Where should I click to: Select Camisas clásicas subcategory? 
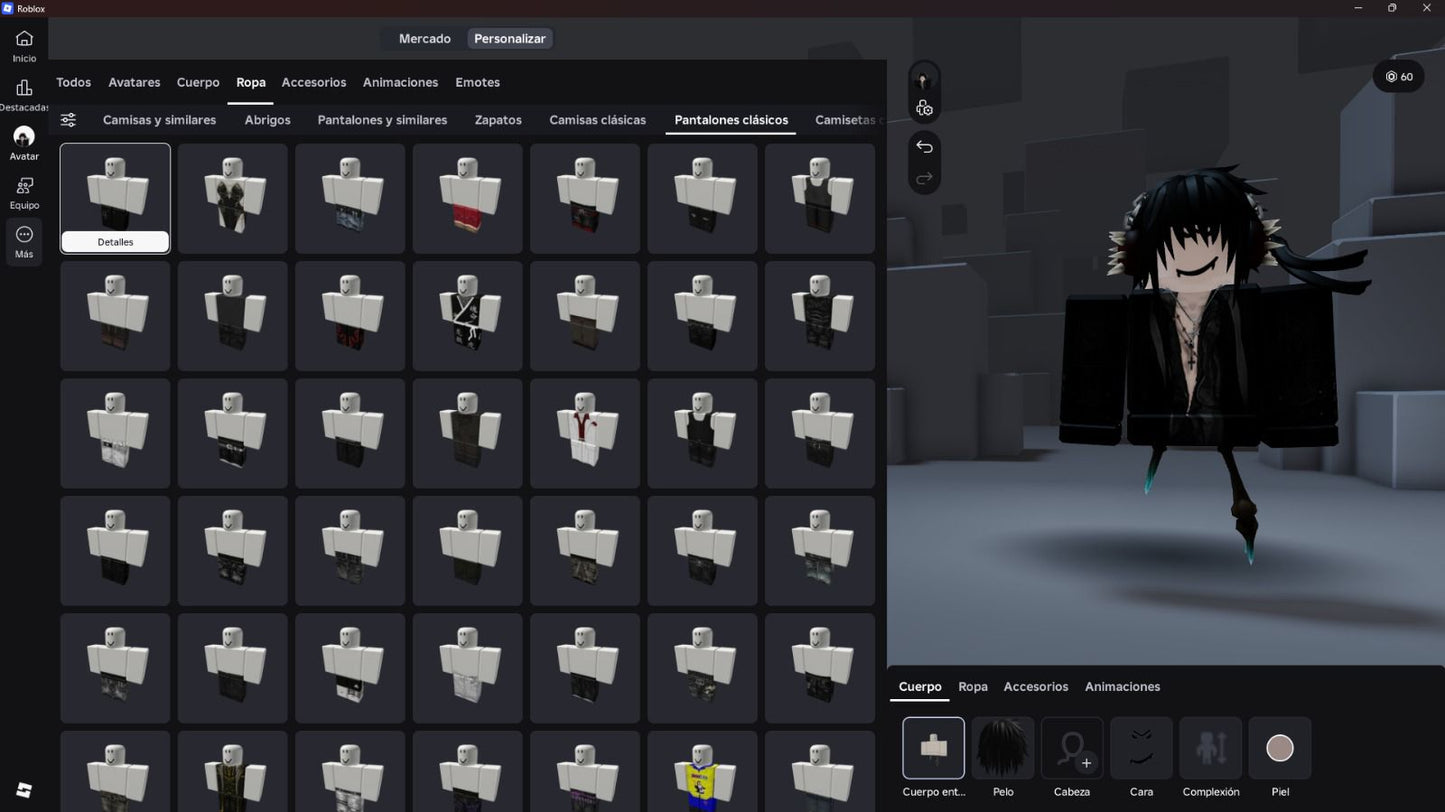(597, 120)
